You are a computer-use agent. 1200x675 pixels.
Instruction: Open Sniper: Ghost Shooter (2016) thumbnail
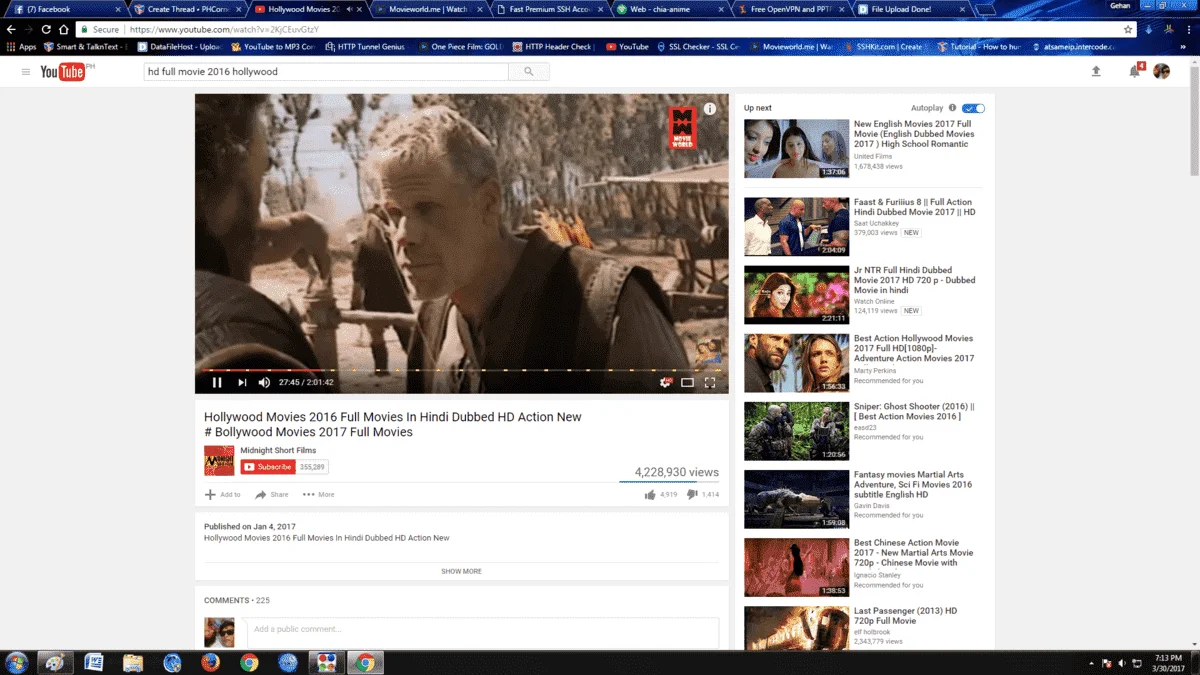(796, 431)
